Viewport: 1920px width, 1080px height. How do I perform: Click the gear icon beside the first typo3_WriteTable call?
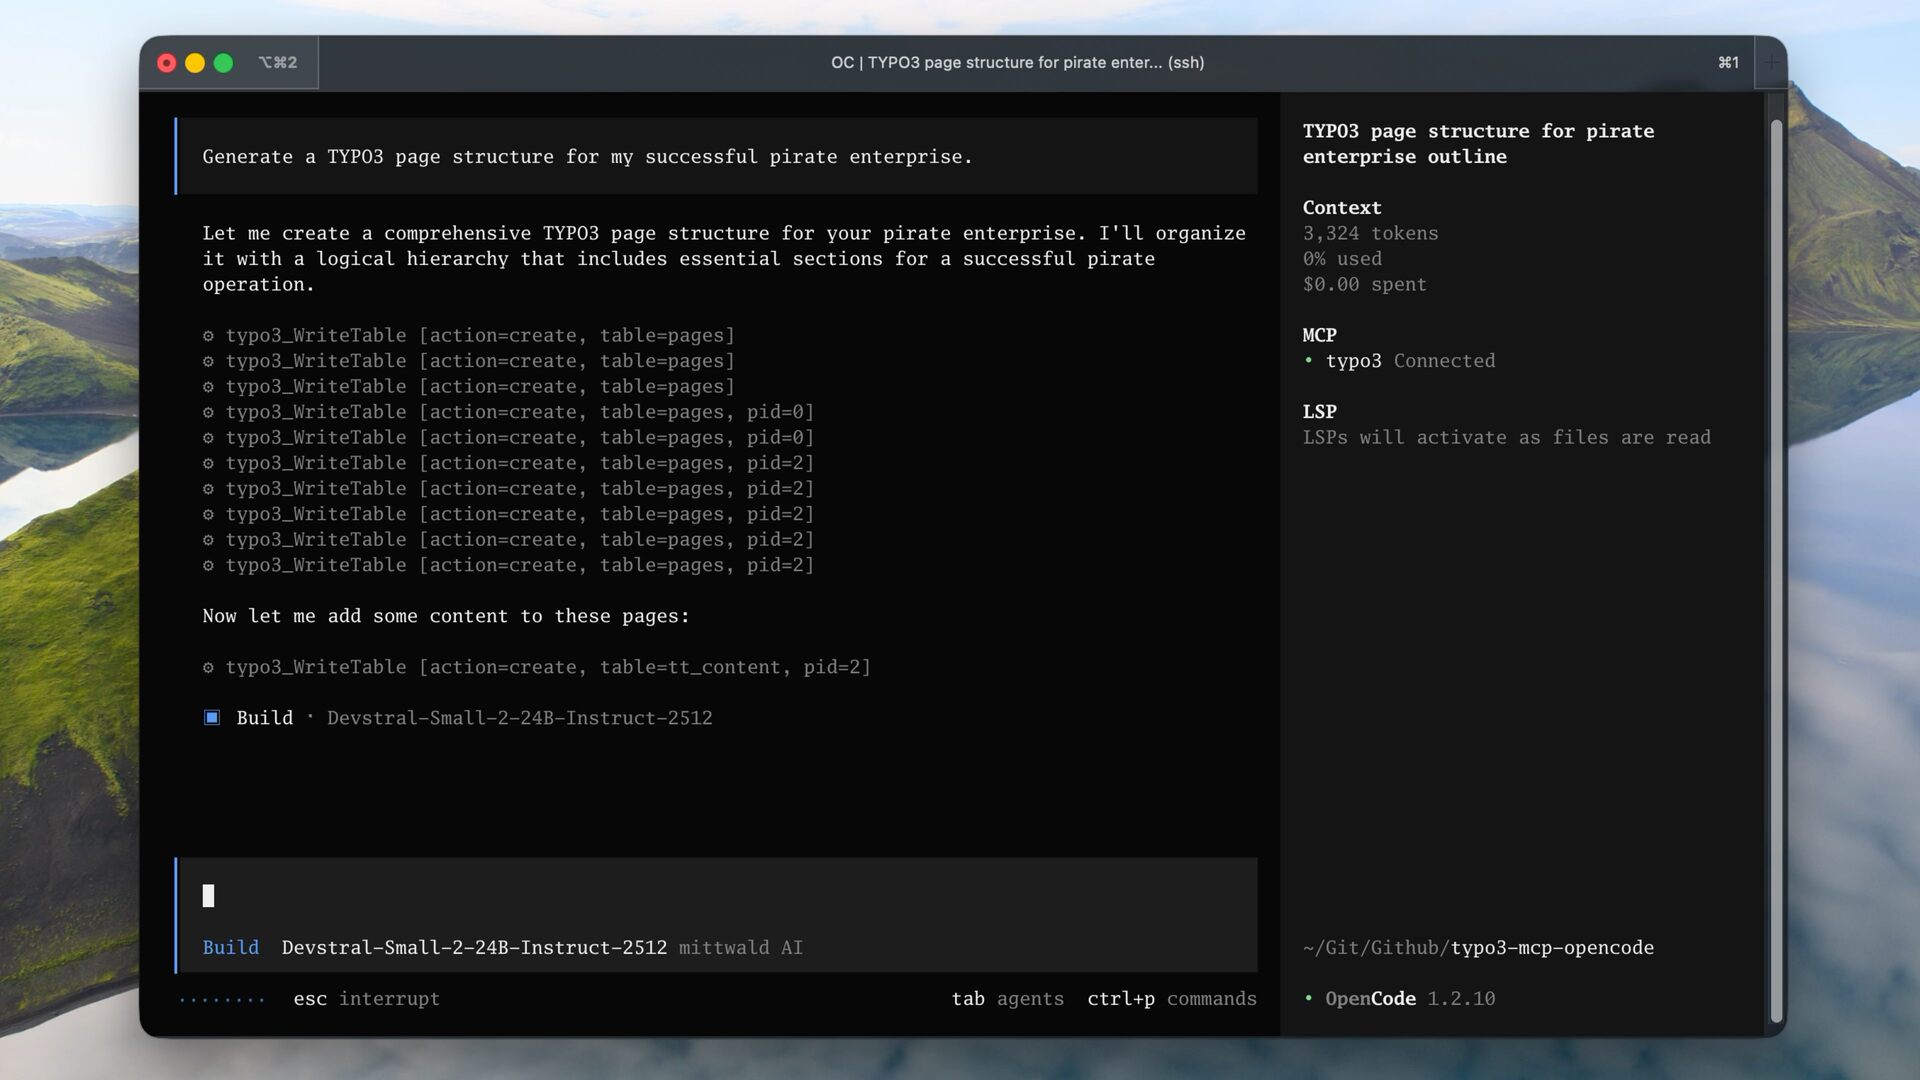pos(208,336)
